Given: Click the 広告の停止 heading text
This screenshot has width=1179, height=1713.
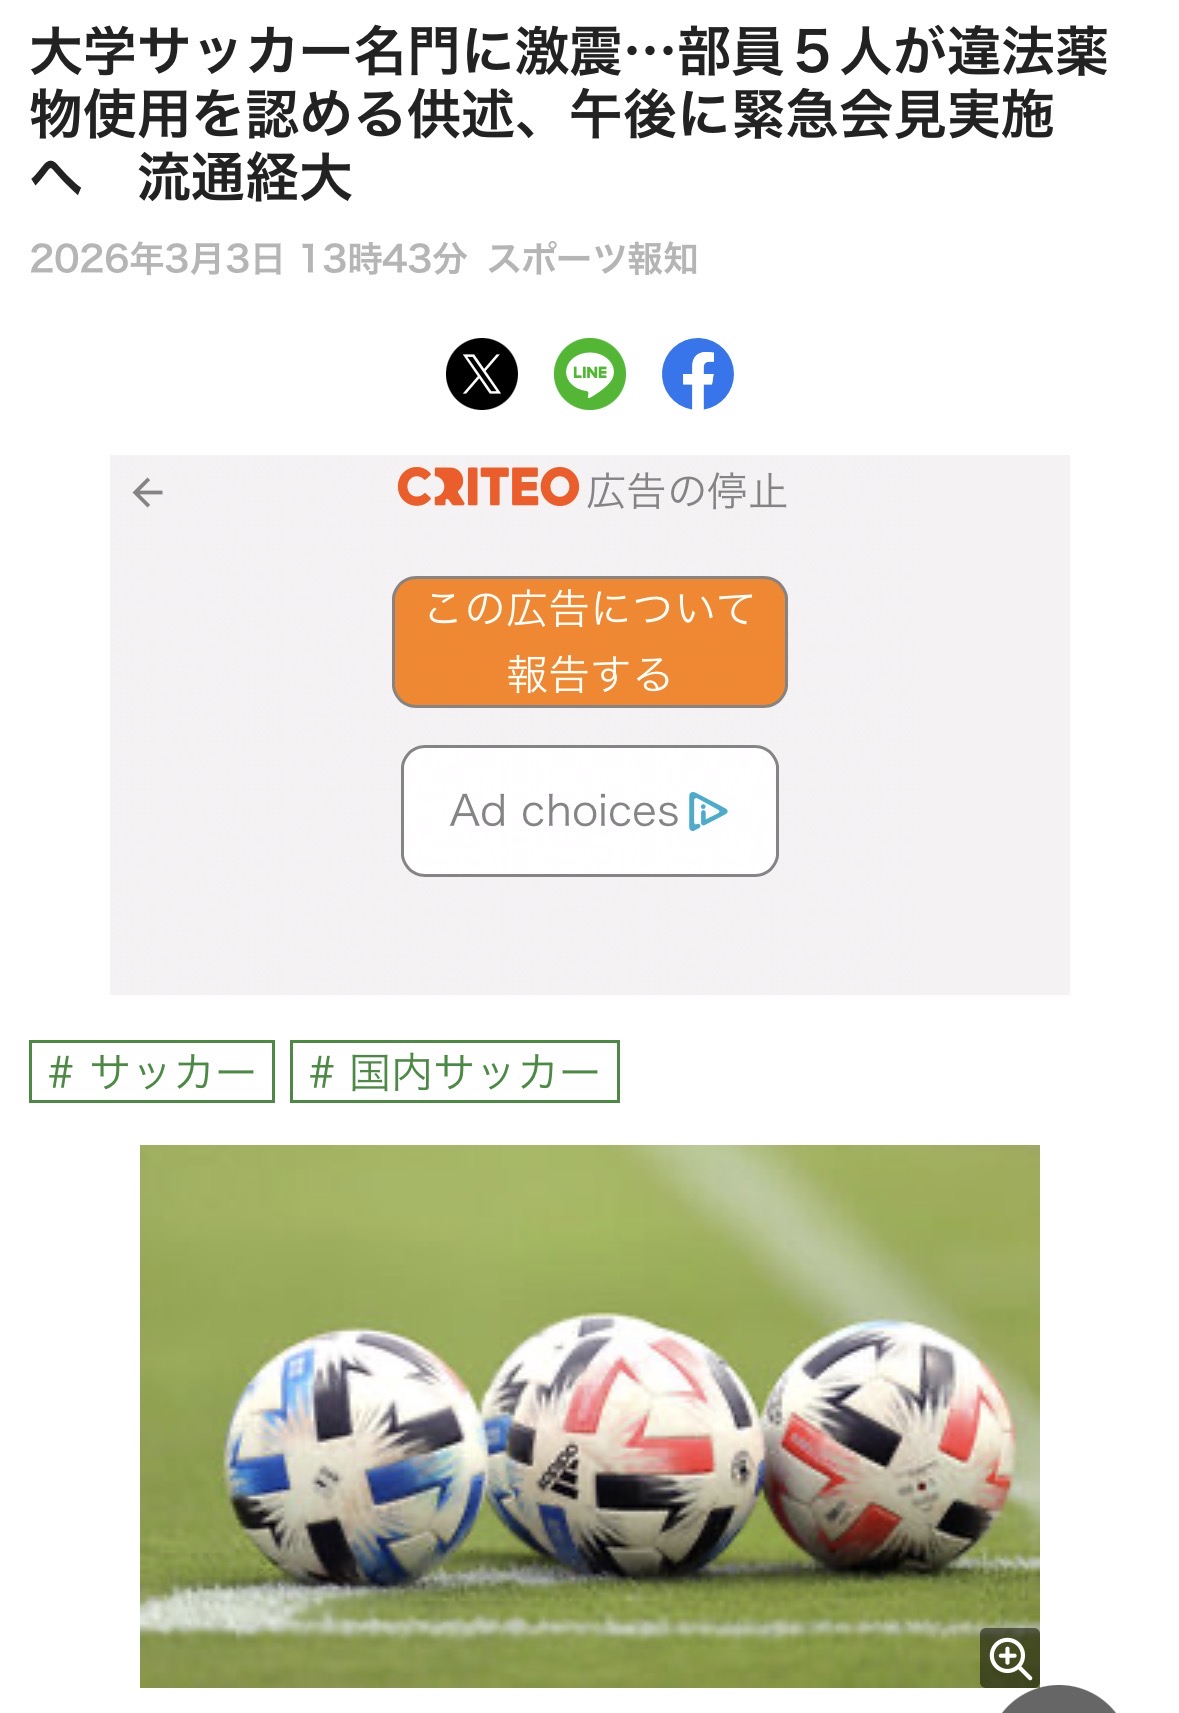Looking at the screenshot, I should coord(687,492).
